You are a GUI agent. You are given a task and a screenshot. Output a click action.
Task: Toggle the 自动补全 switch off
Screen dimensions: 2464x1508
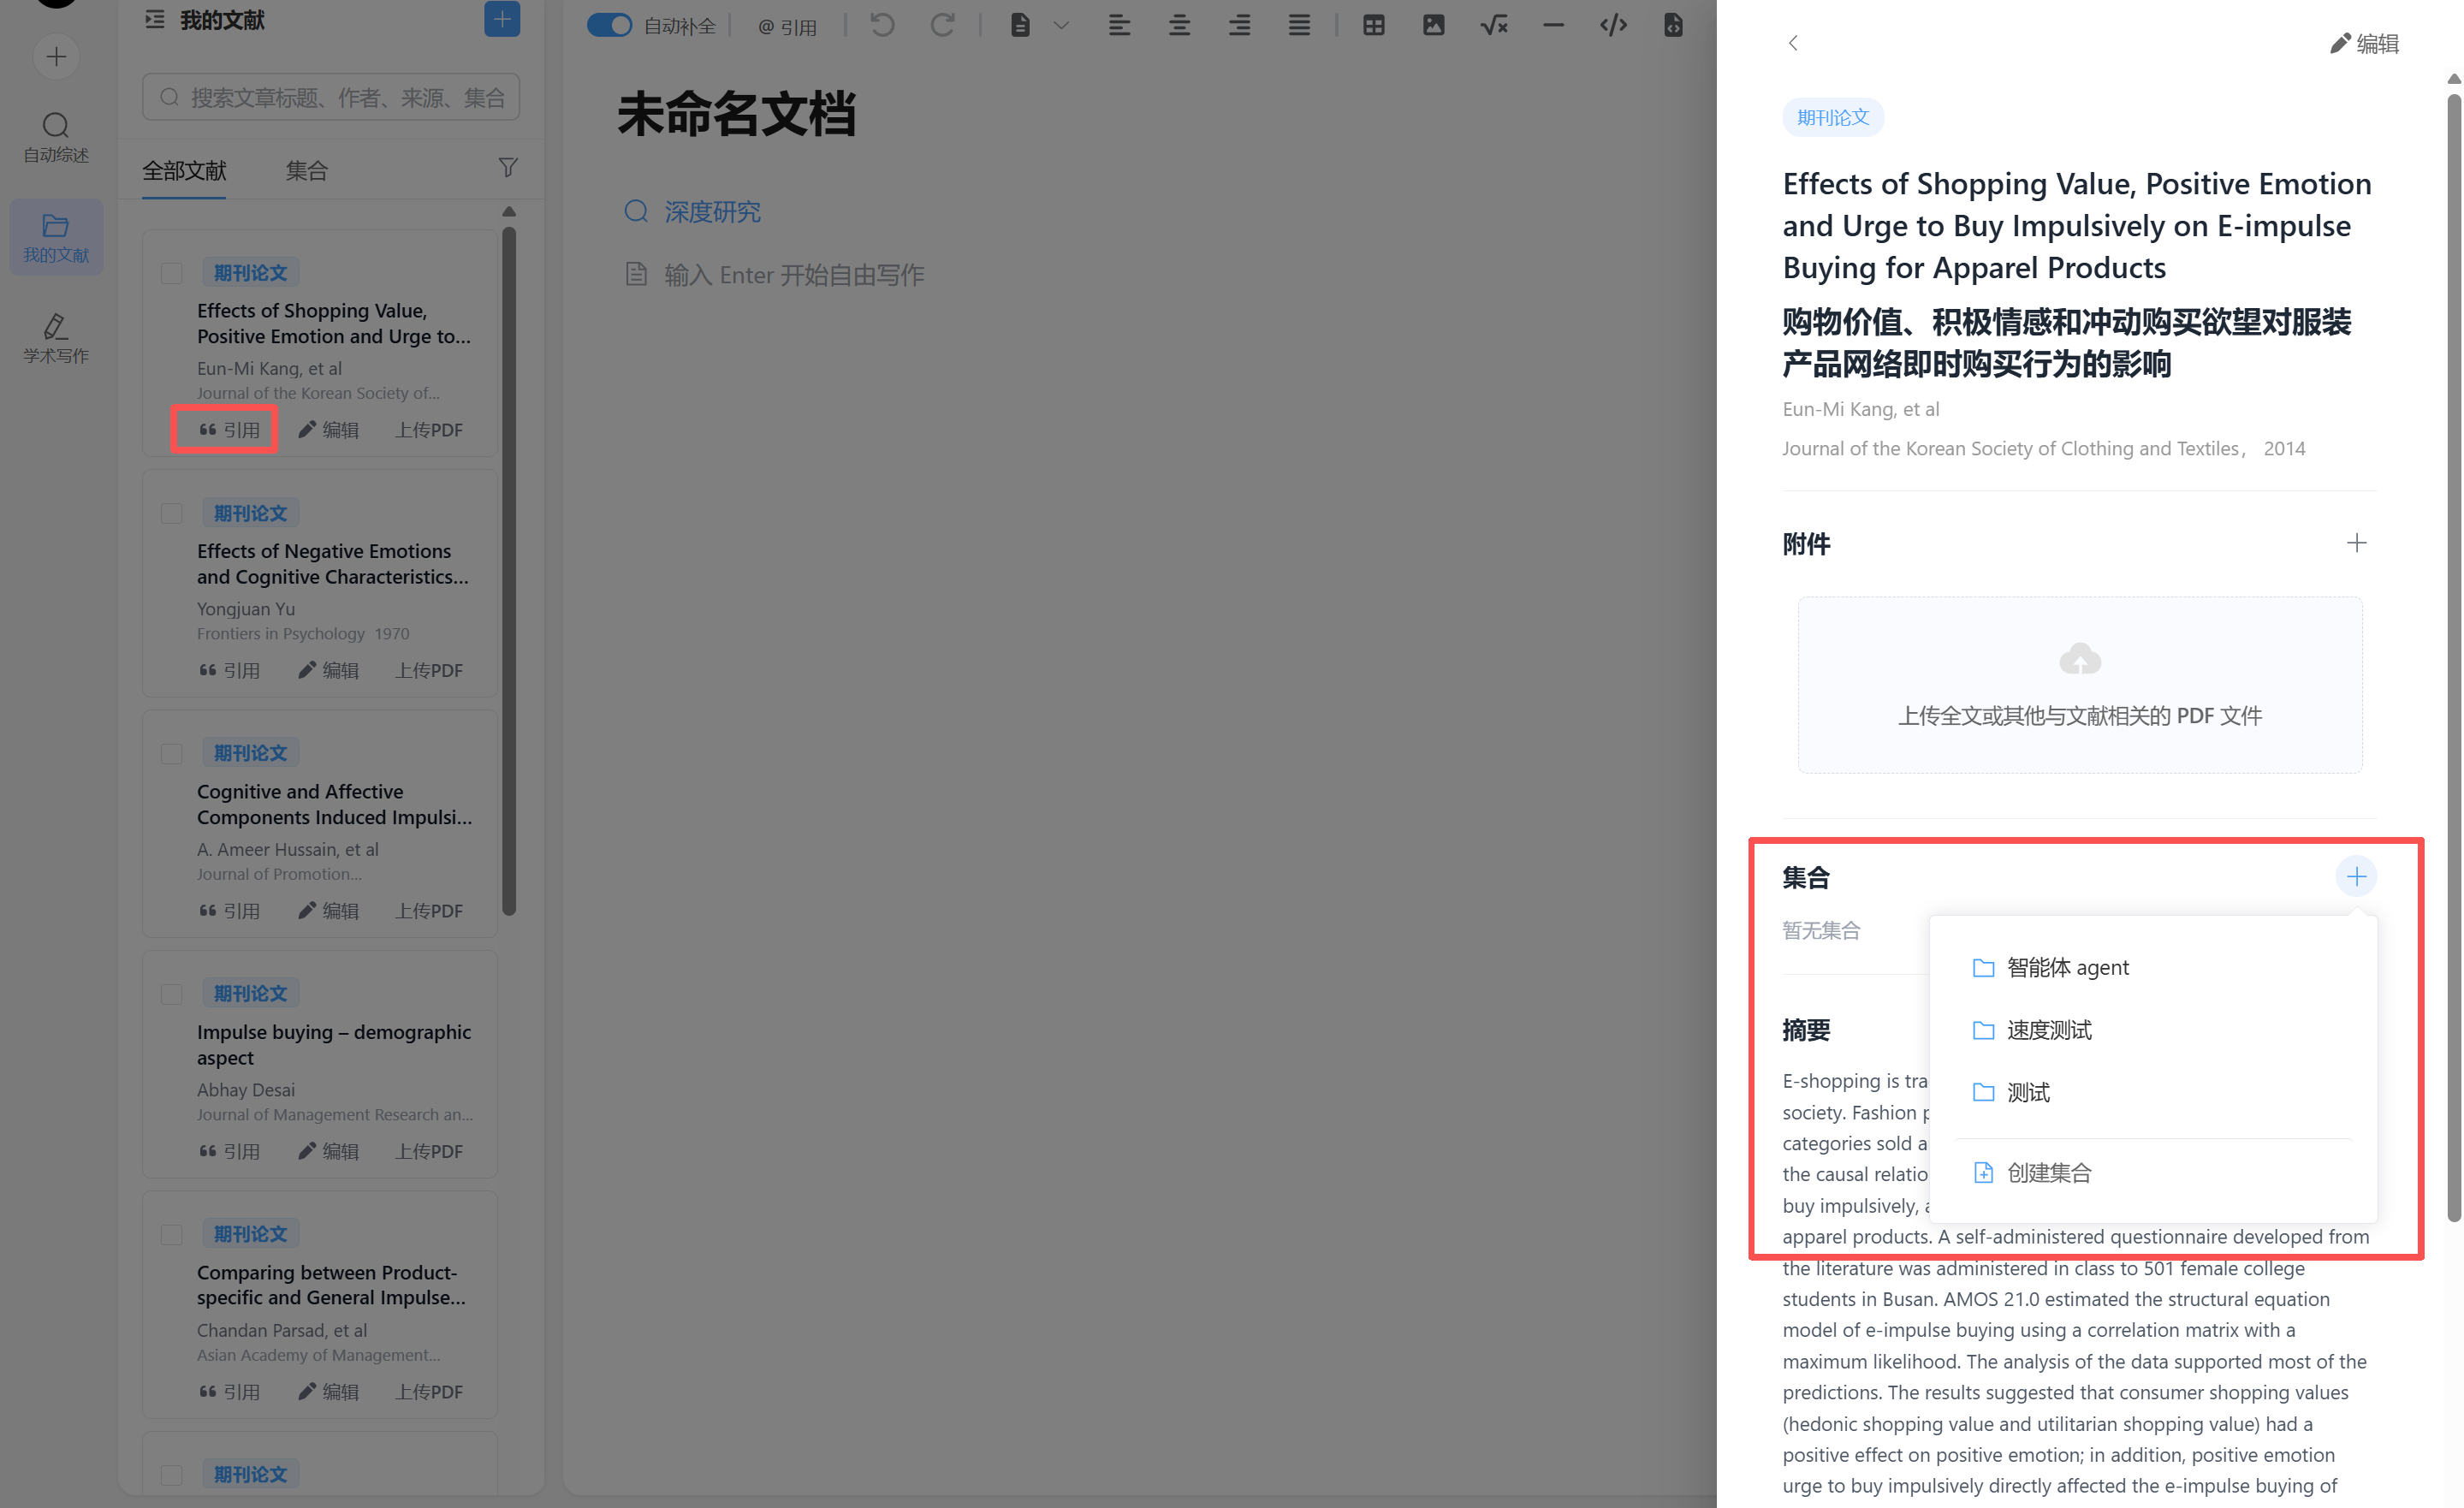coord(609,25)
